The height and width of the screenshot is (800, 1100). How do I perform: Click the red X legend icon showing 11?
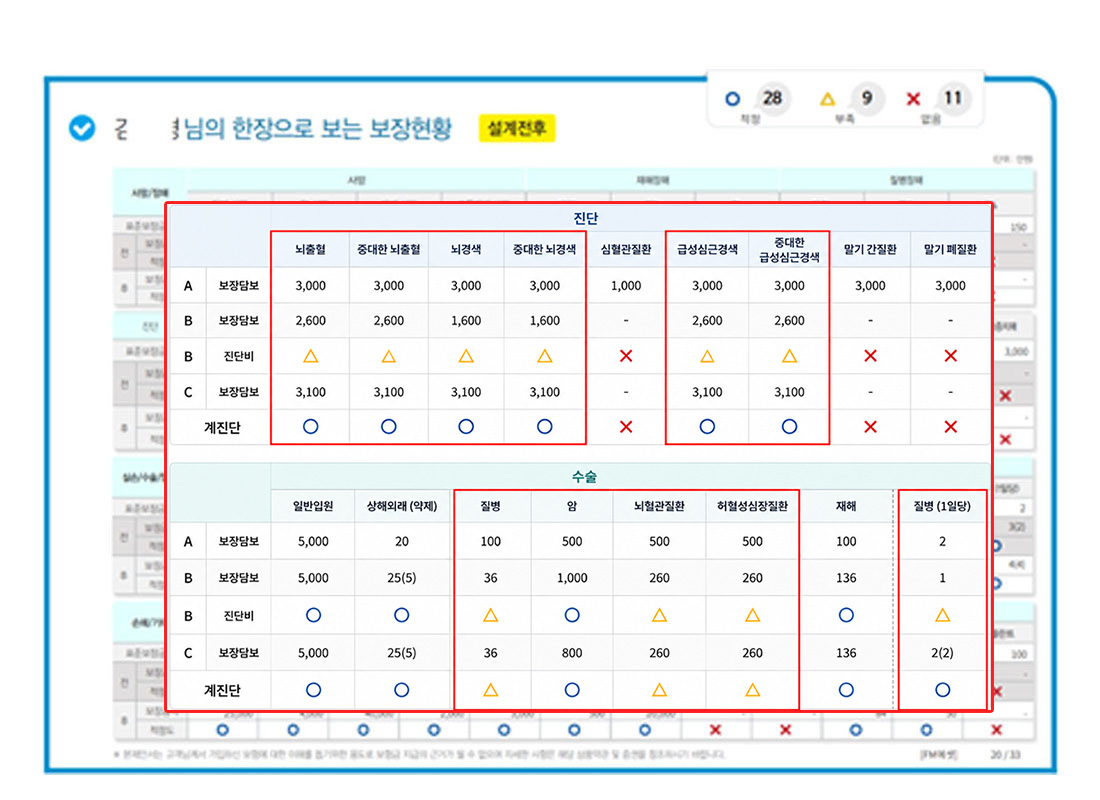[x=913, y=99]
